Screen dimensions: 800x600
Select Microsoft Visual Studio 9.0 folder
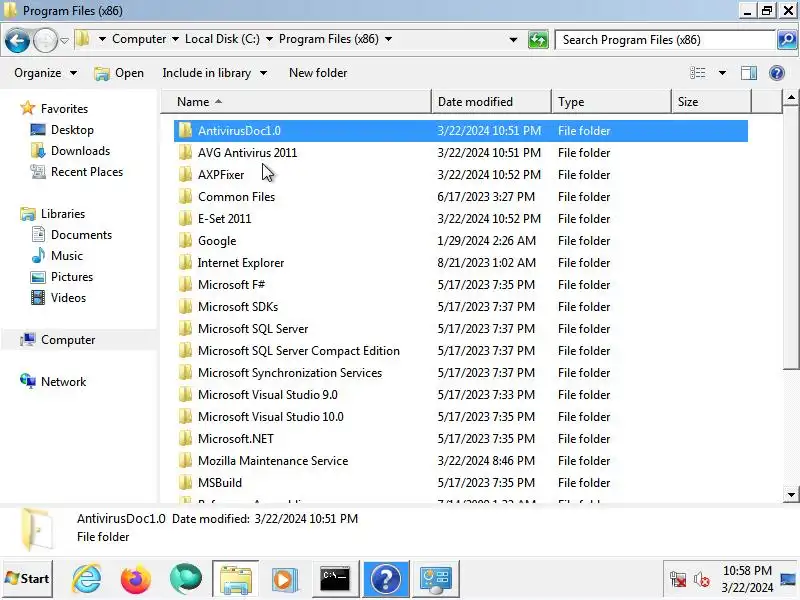[x=461, y=394]
